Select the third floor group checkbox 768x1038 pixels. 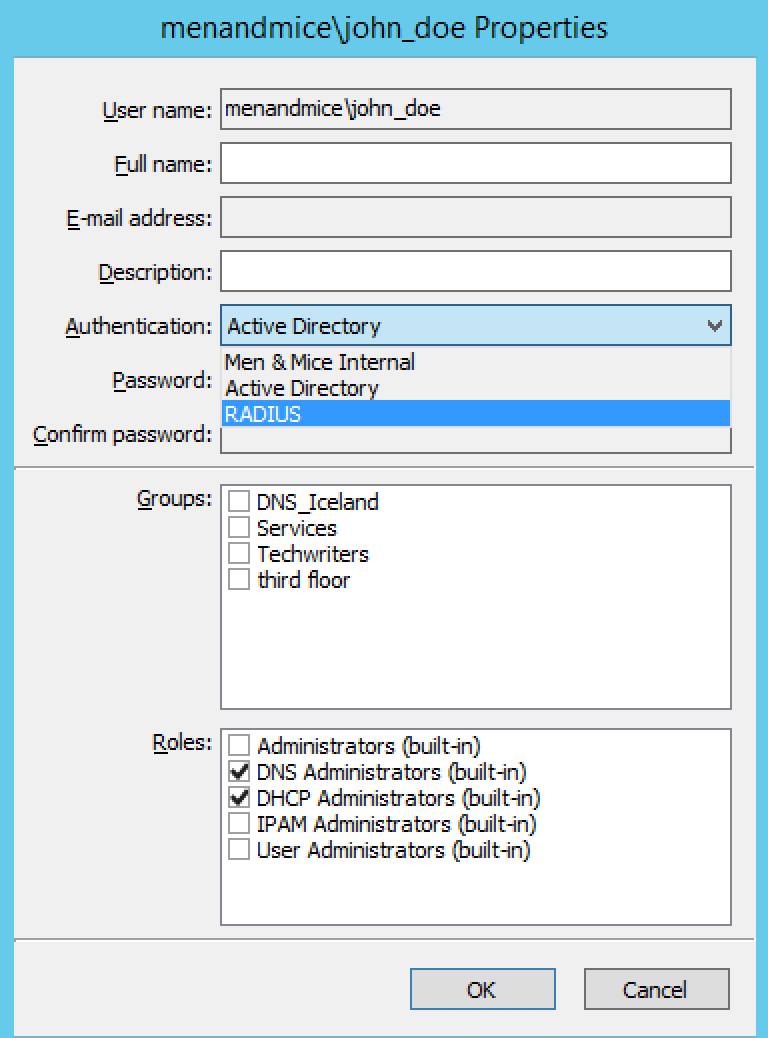coord(239,580)
